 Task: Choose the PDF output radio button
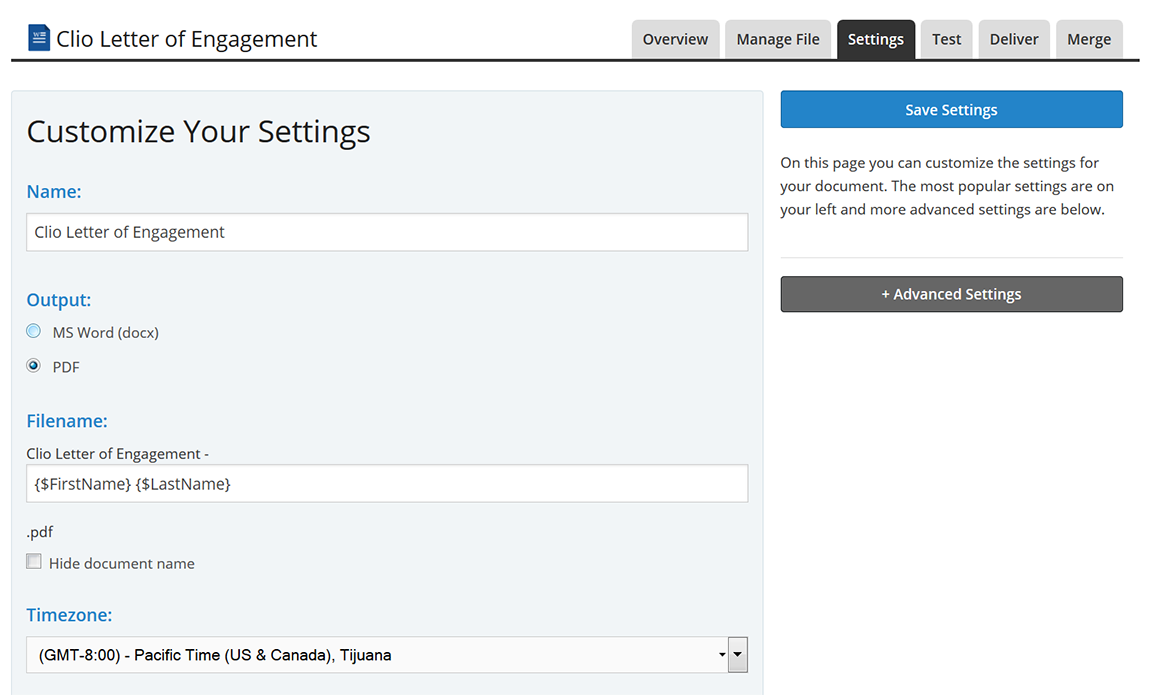coord(34,366)
